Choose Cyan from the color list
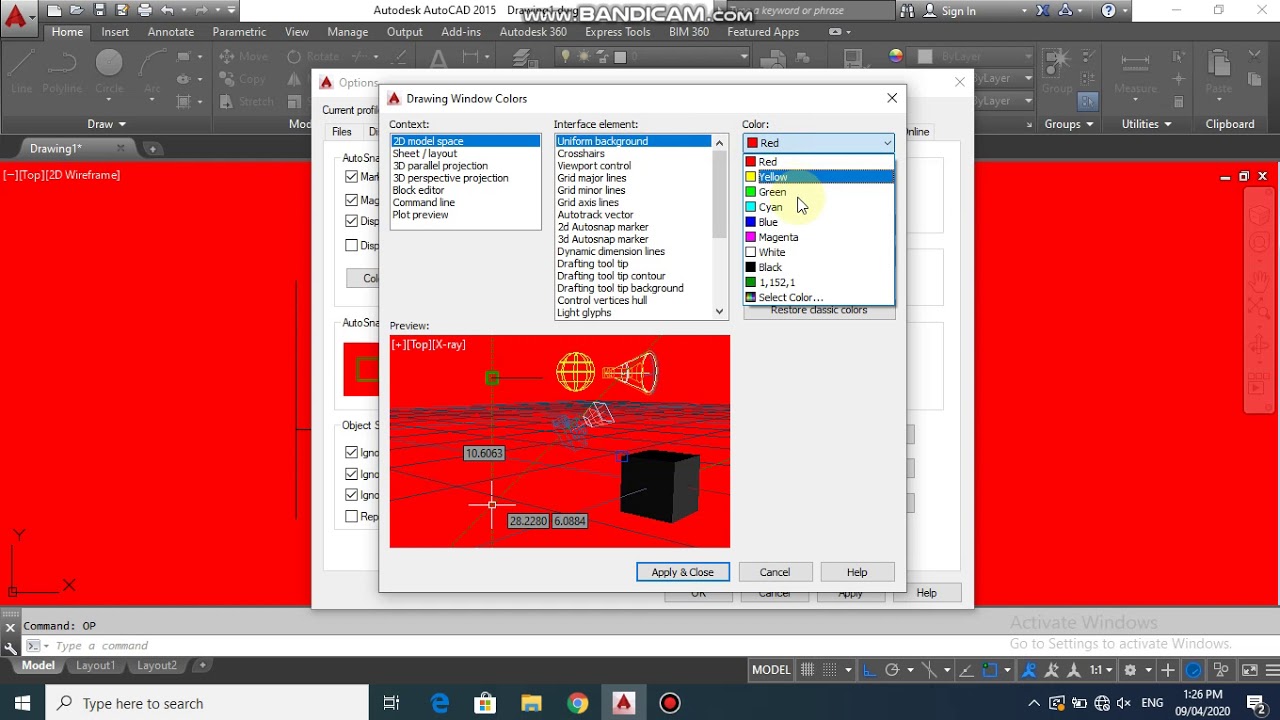 click(818, 207)
